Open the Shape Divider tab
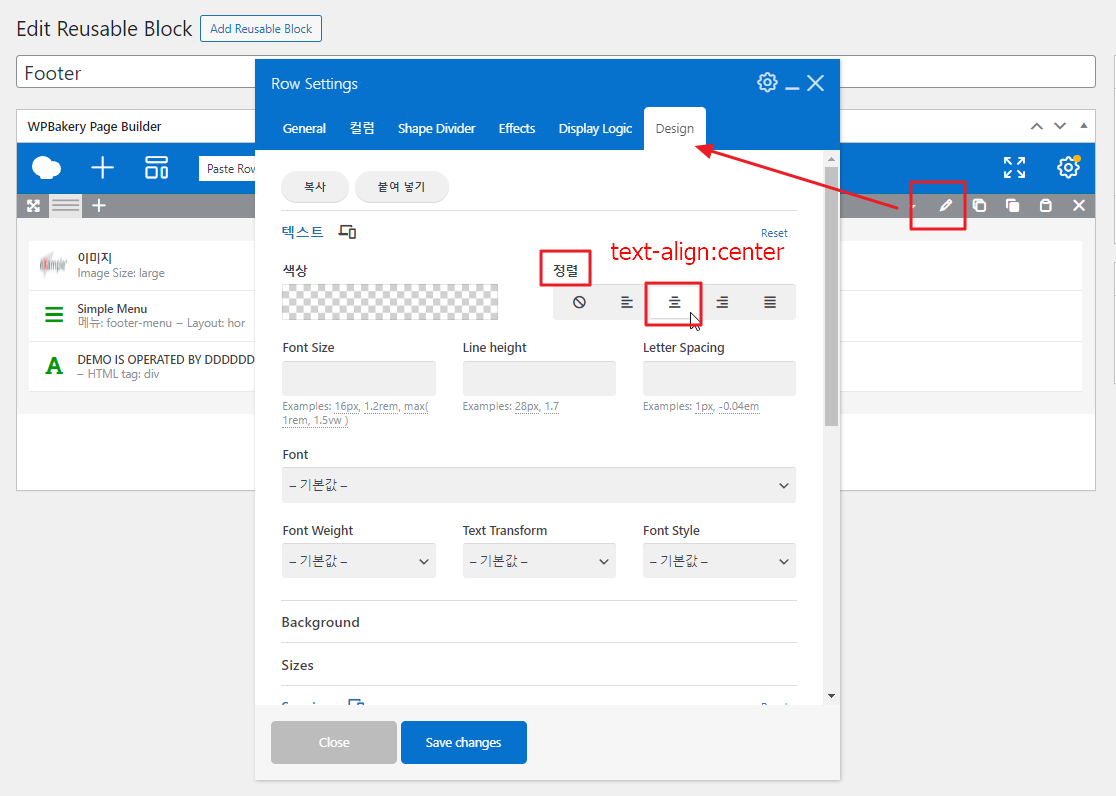 (436, 128)
